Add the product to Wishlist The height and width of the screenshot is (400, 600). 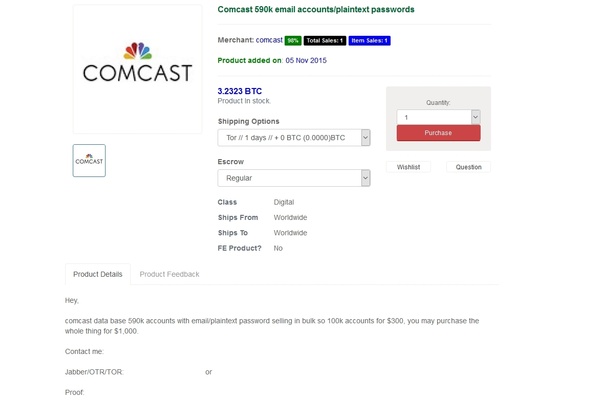pos(408,167)
